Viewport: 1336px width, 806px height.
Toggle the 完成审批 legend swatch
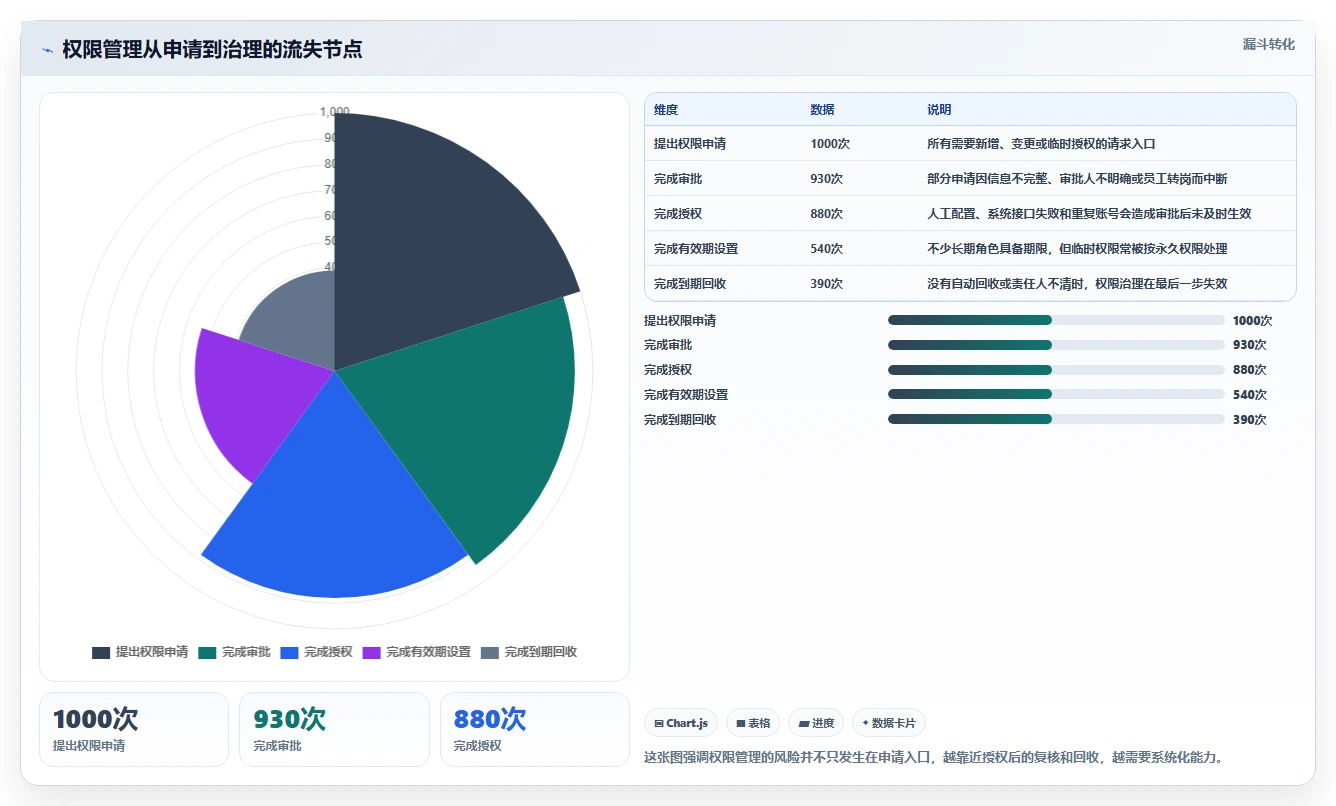pyautogui.click(x=207, y=652)
